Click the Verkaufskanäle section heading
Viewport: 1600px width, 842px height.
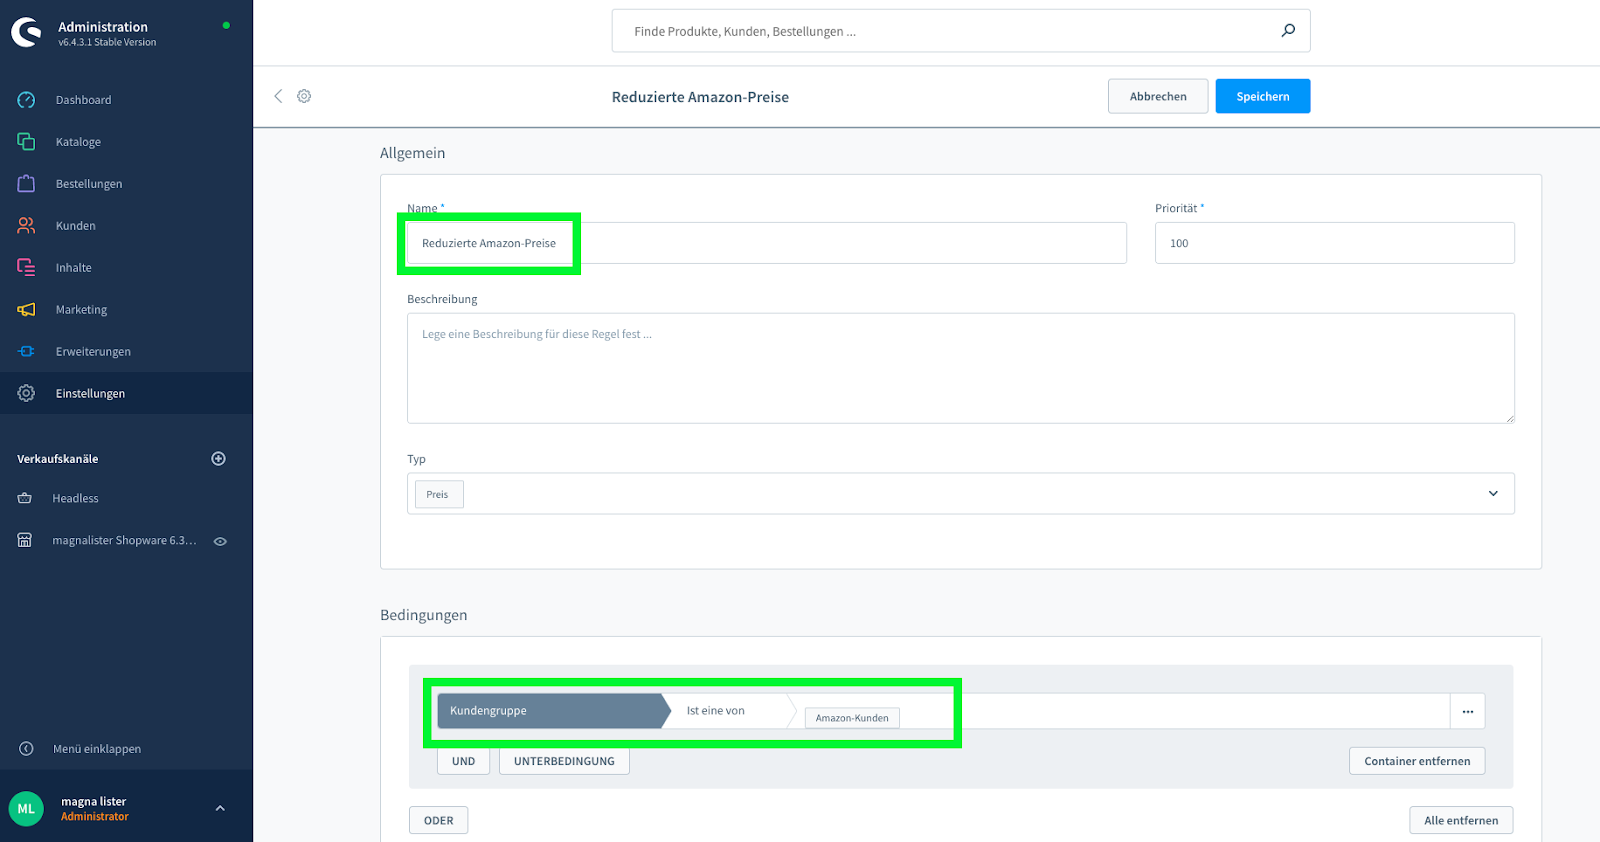[58, 459]
